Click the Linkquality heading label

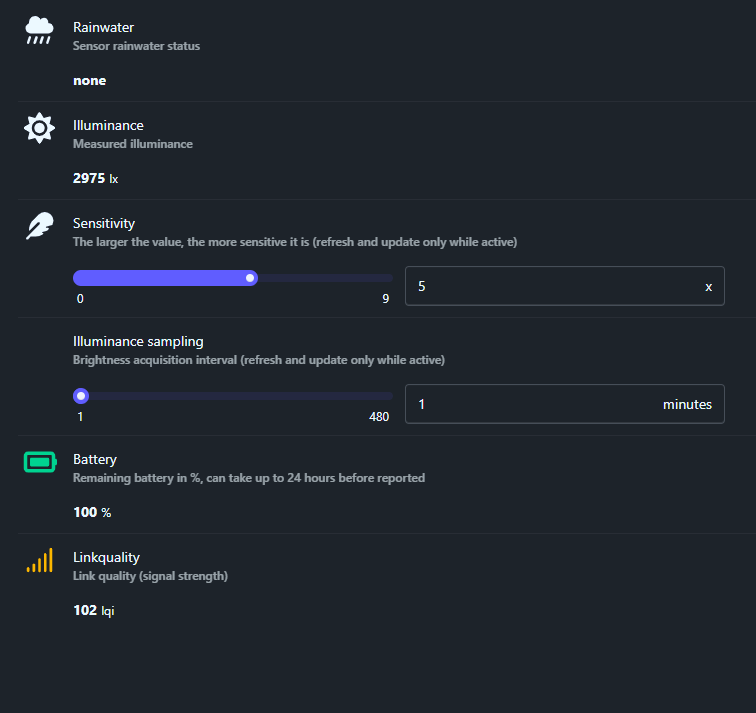(106, 557)
